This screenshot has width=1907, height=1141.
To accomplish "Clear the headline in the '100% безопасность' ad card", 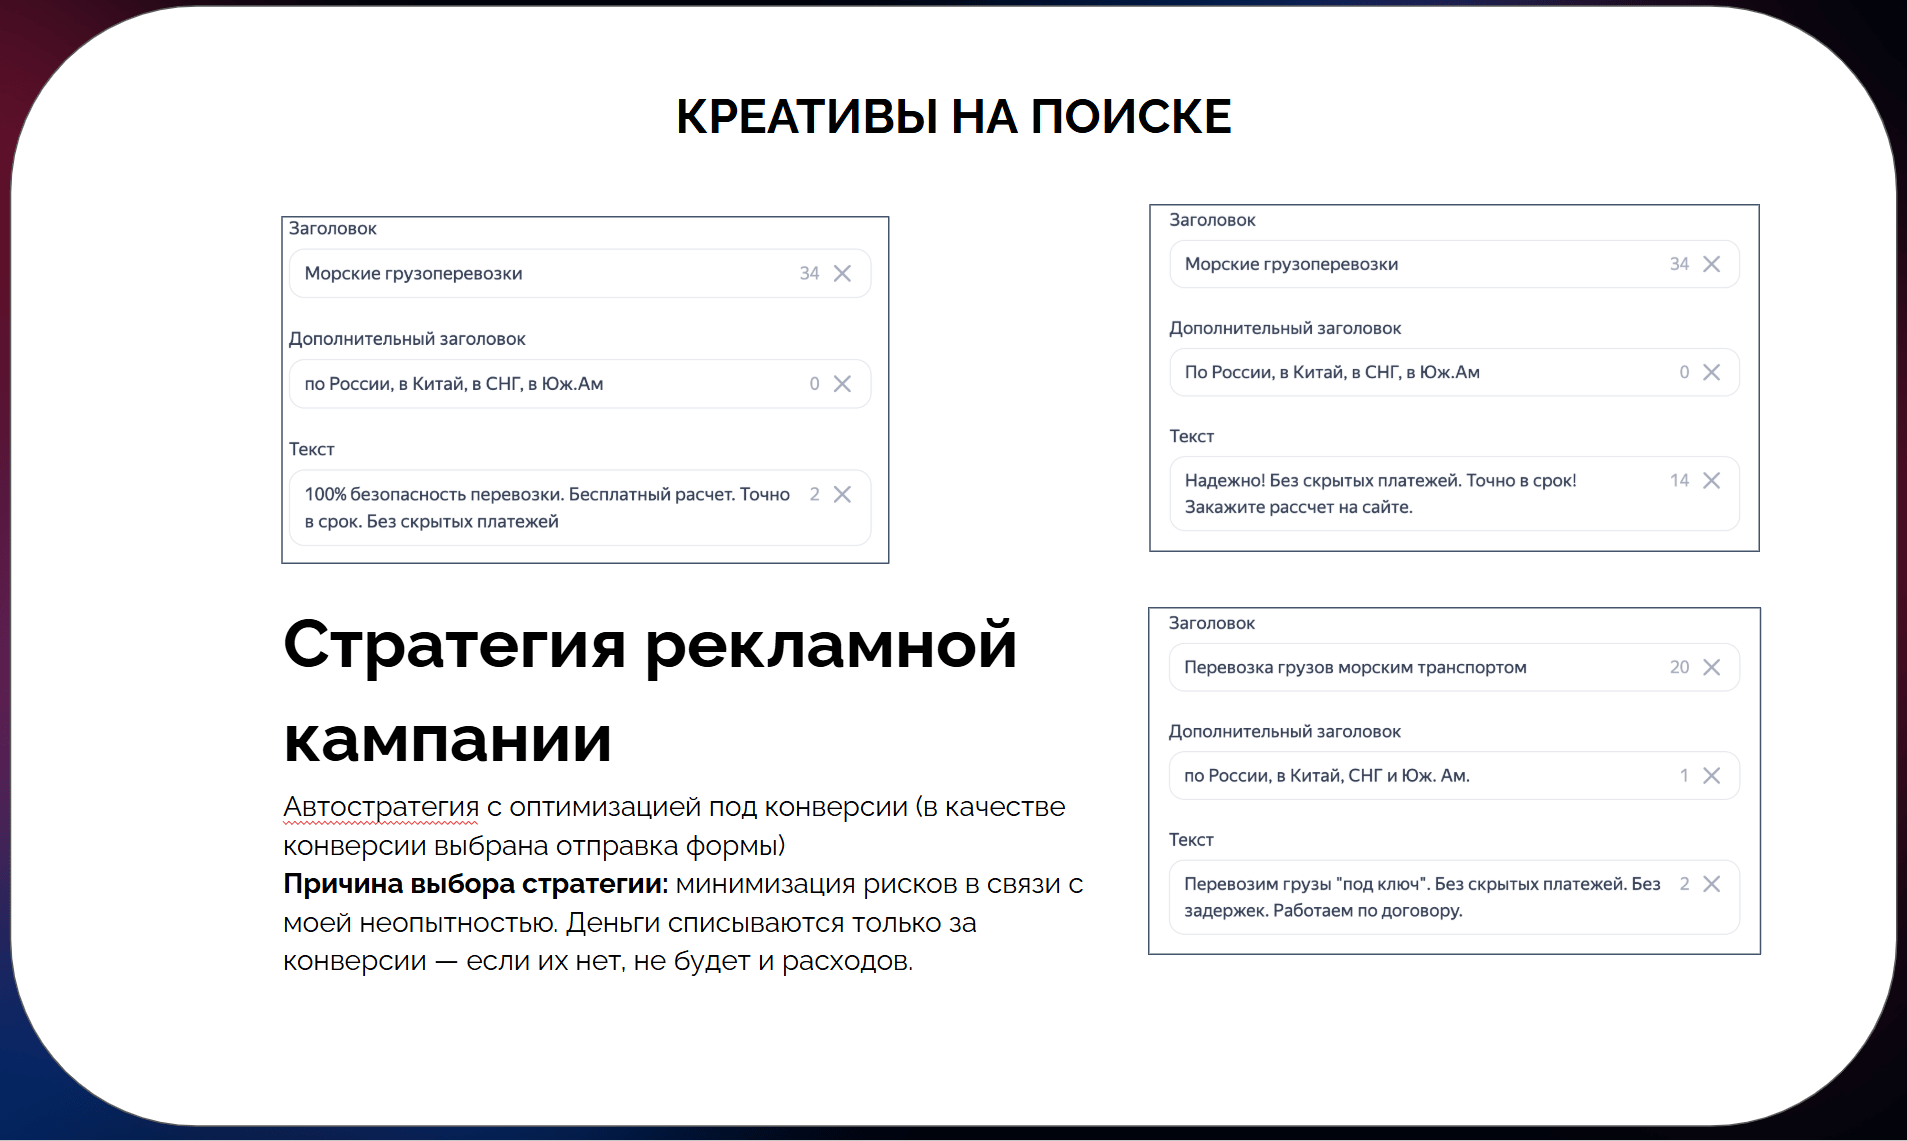I will (842, 274).
